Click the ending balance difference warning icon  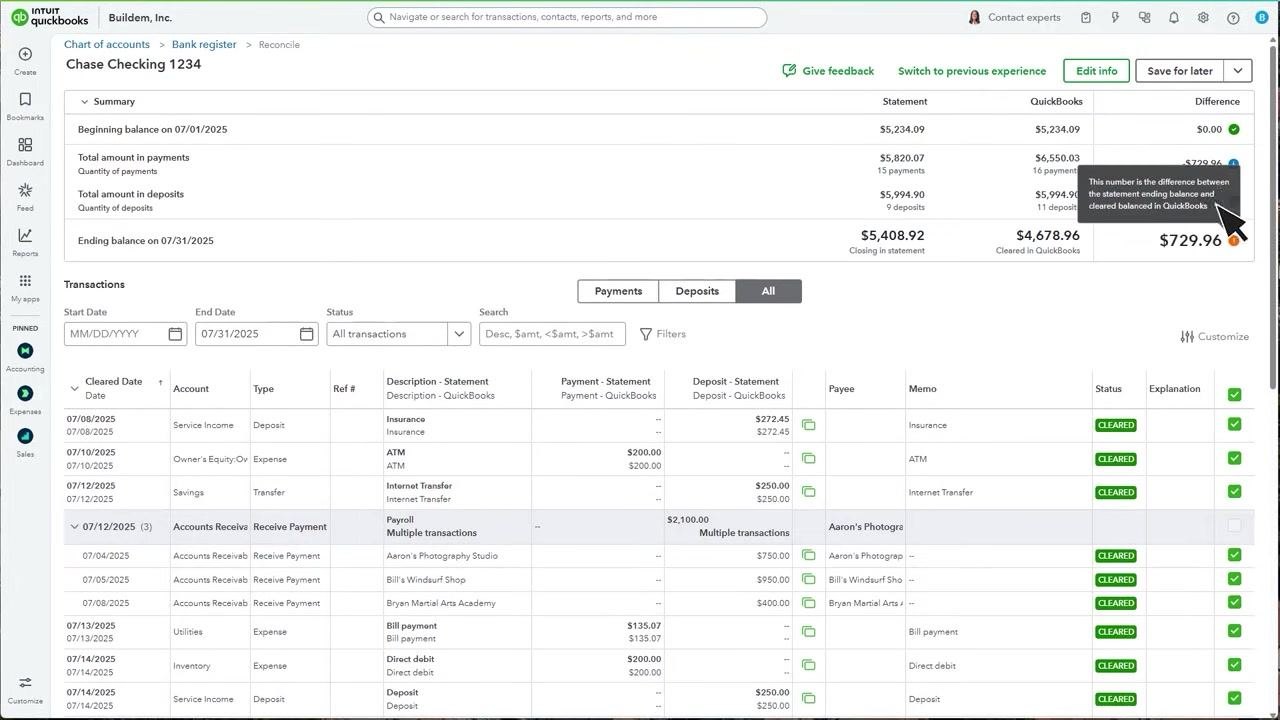click(1234, 241)
